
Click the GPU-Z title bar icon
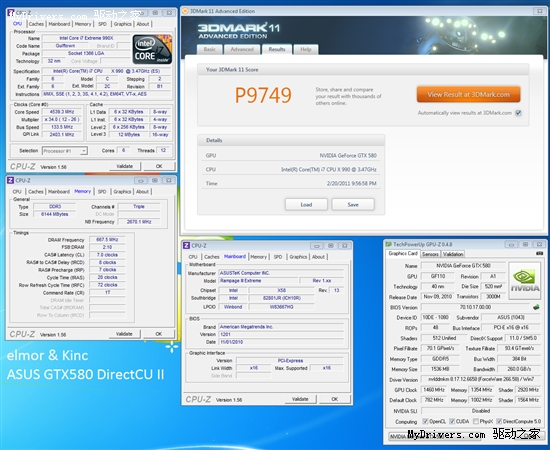tap(388, 244)
